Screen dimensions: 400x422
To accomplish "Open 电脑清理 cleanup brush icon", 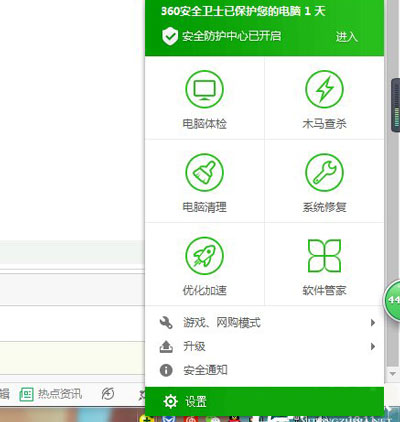I will click(204, 172).
